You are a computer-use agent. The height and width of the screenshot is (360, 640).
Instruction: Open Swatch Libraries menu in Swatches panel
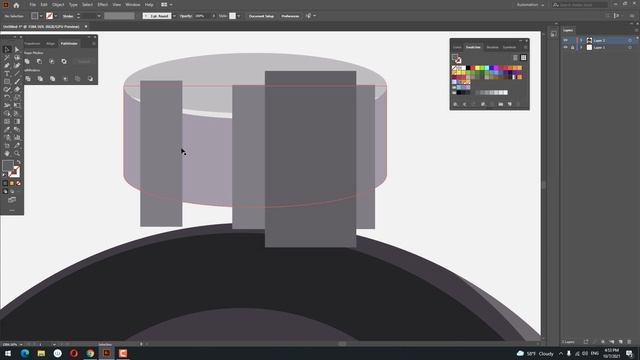tap(456, 104)
